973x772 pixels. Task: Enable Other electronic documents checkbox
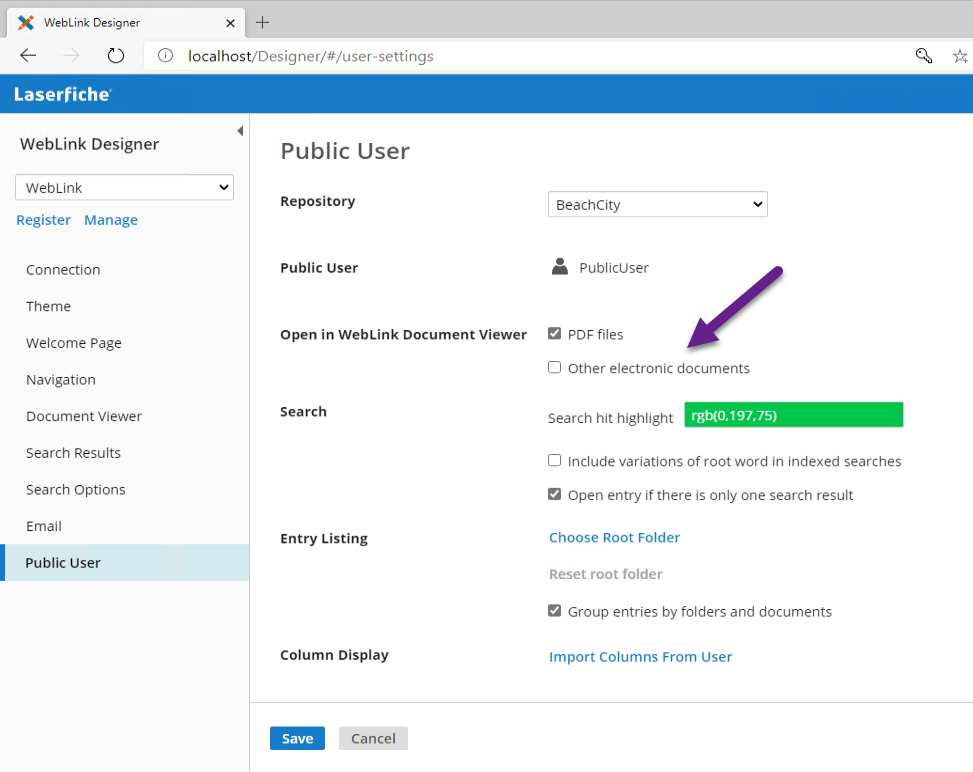(554, 367)
